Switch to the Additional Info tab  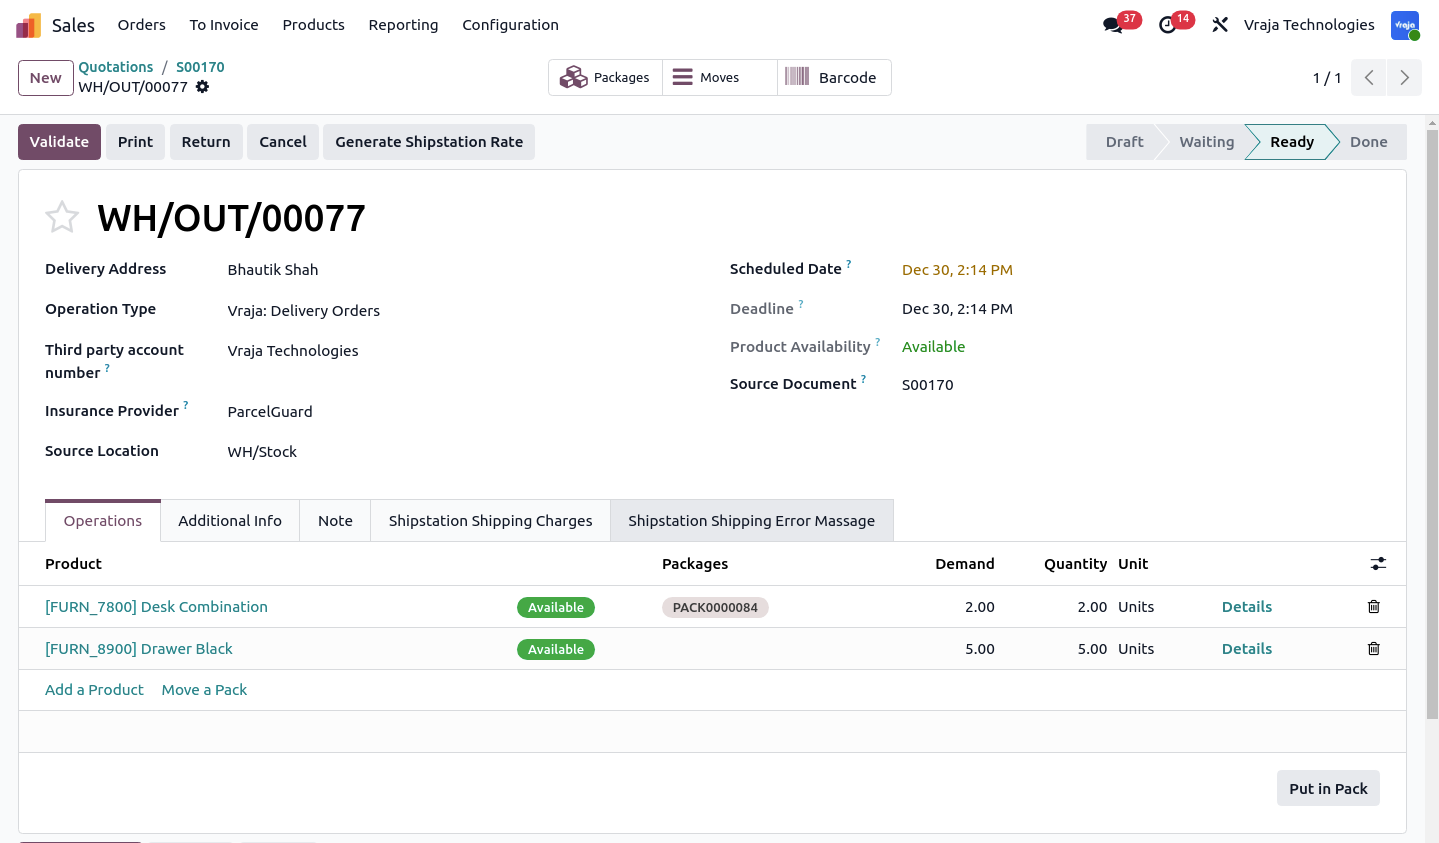(230, 521)
